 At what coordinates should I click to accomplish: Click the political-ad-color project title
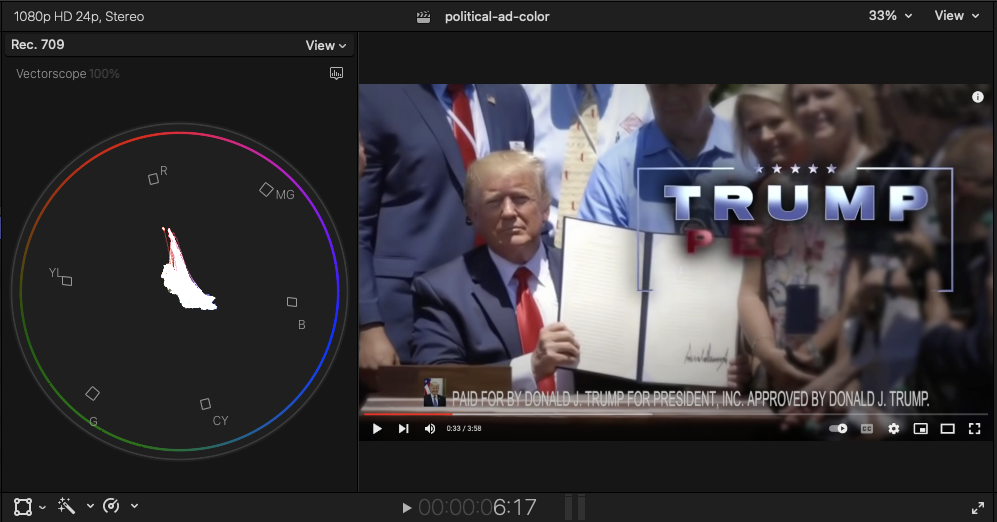pyautogui.click(x=496, y=16)
